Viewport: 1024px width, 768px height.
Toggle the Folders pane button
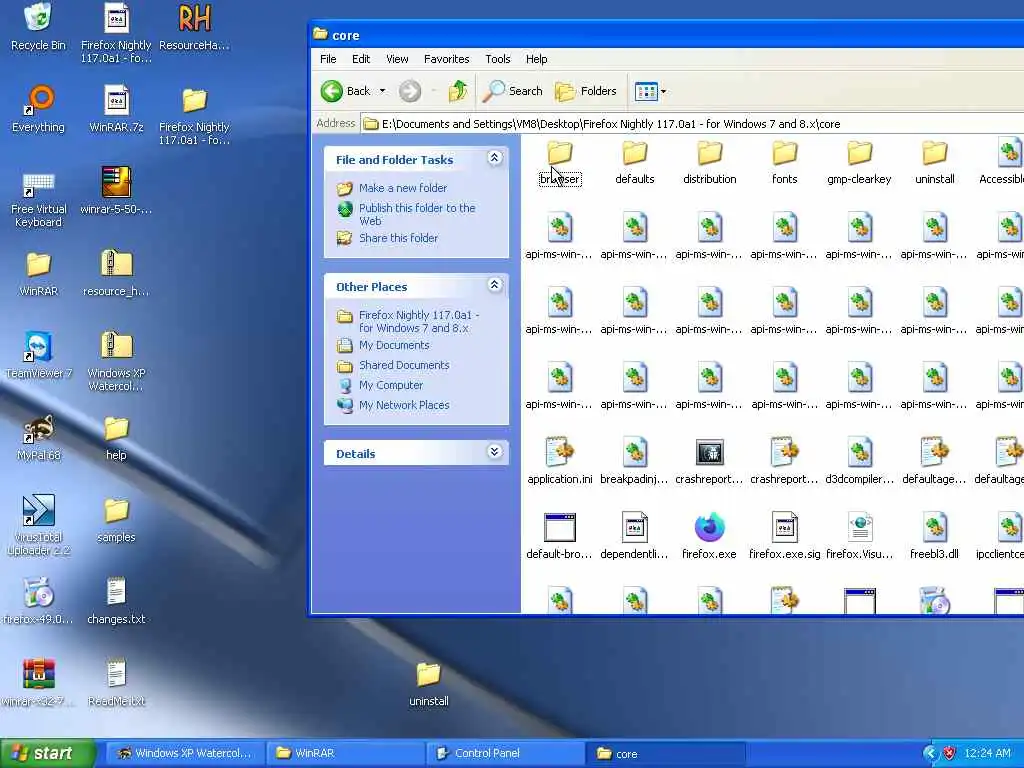pos(586,91)
